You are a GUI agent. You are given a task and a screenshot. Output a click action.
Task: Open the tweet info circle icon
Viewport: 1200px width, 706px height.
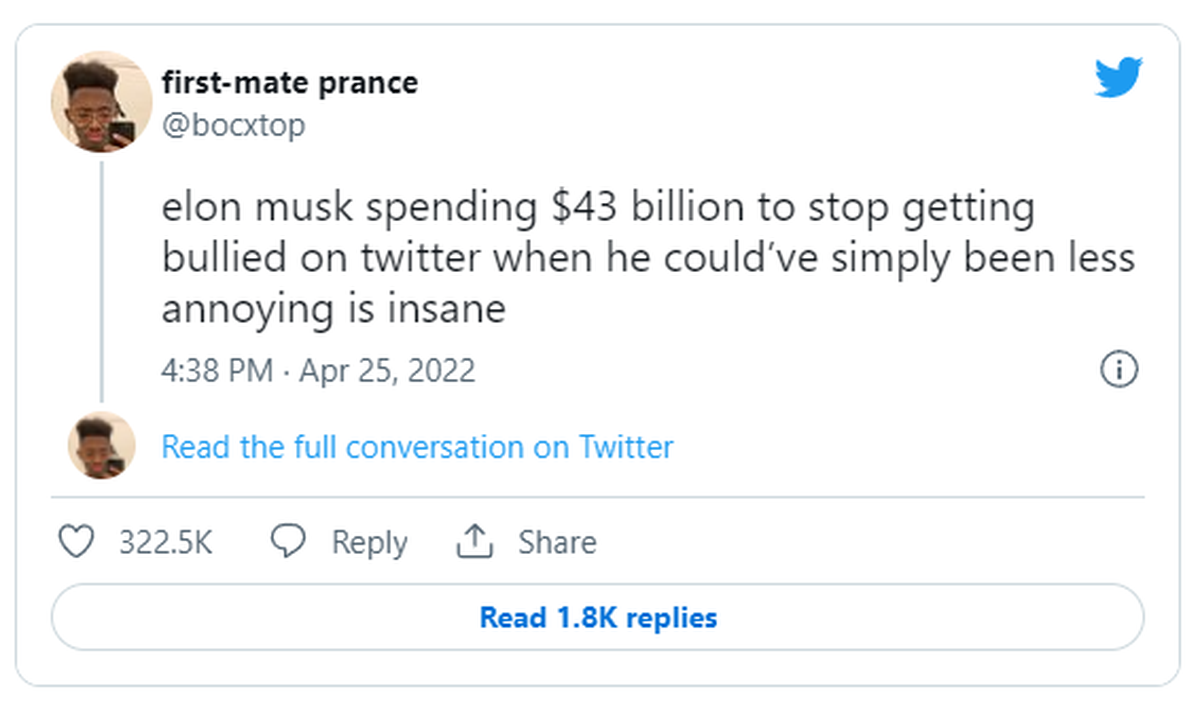tap(1119, 370)
